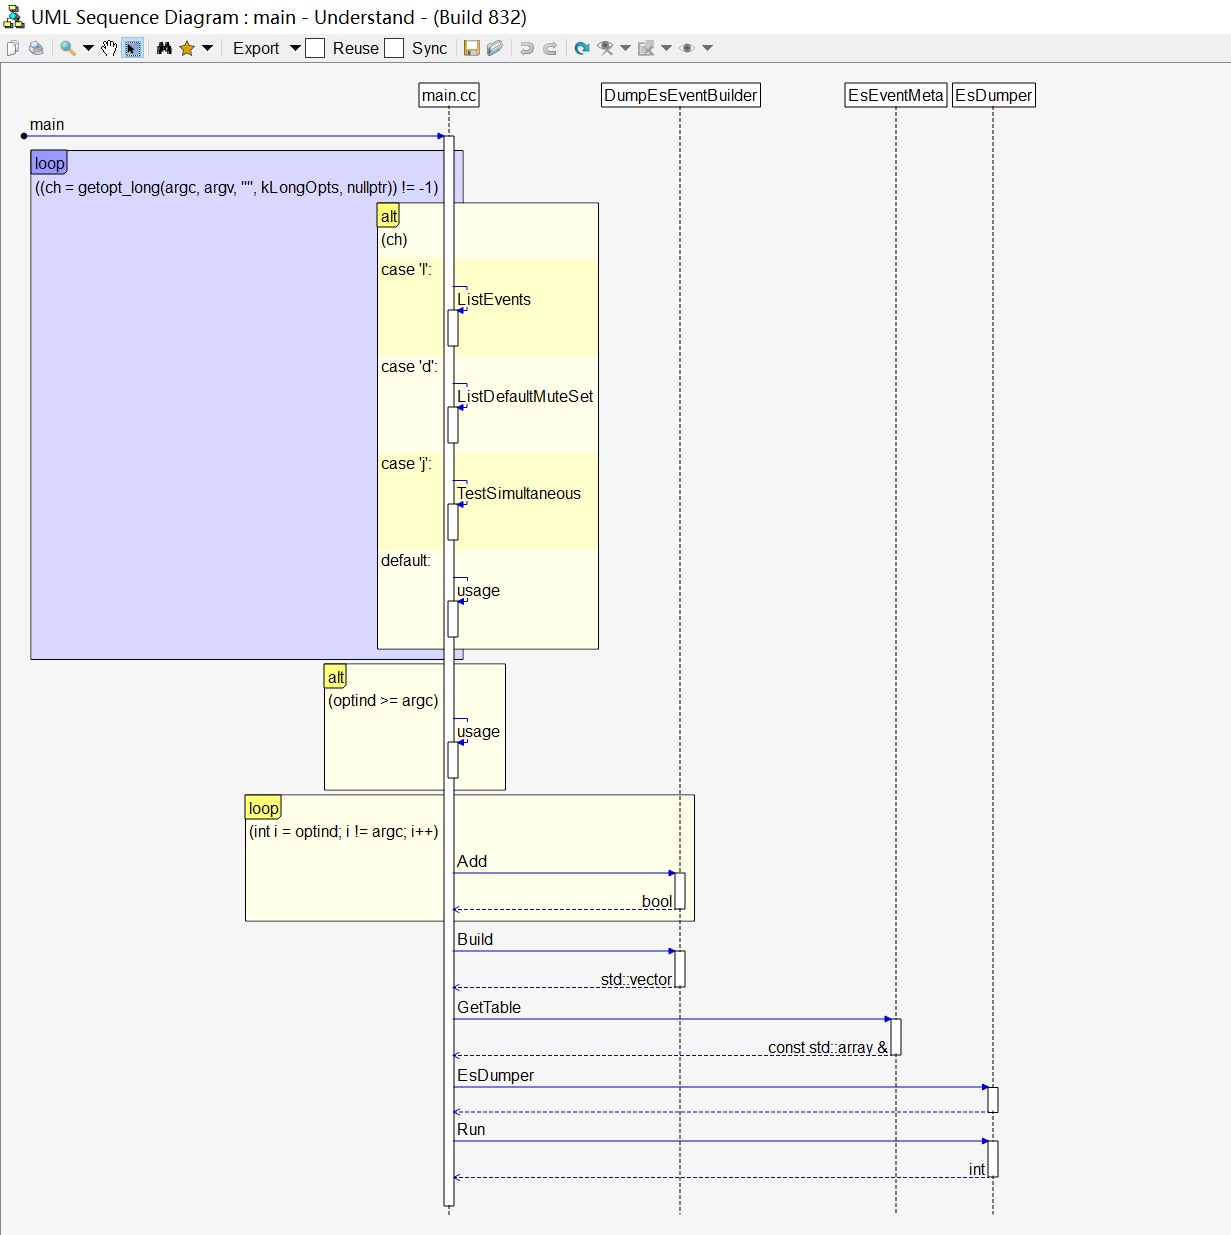Expand the zoom tool dropdown arrow
This screenshot has width=1231, height=1235.
click(x=88, y=48)
